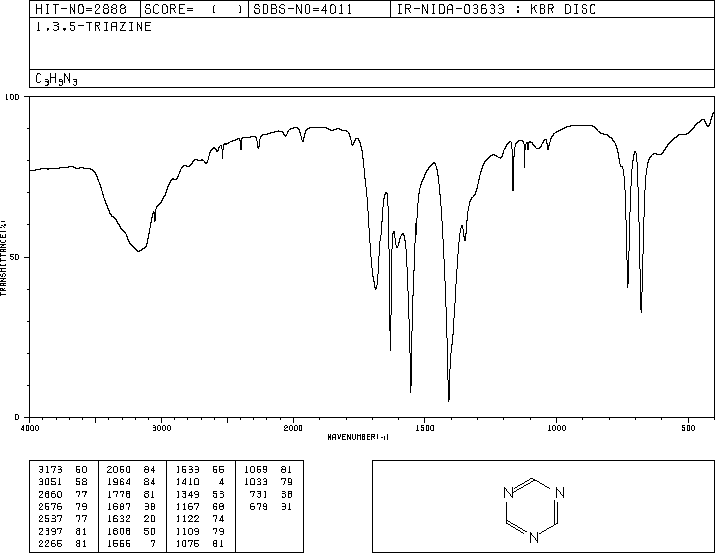Click the WAVENUMBER axis title
Screen dimensions: 715x553
[x=358, y=437]
